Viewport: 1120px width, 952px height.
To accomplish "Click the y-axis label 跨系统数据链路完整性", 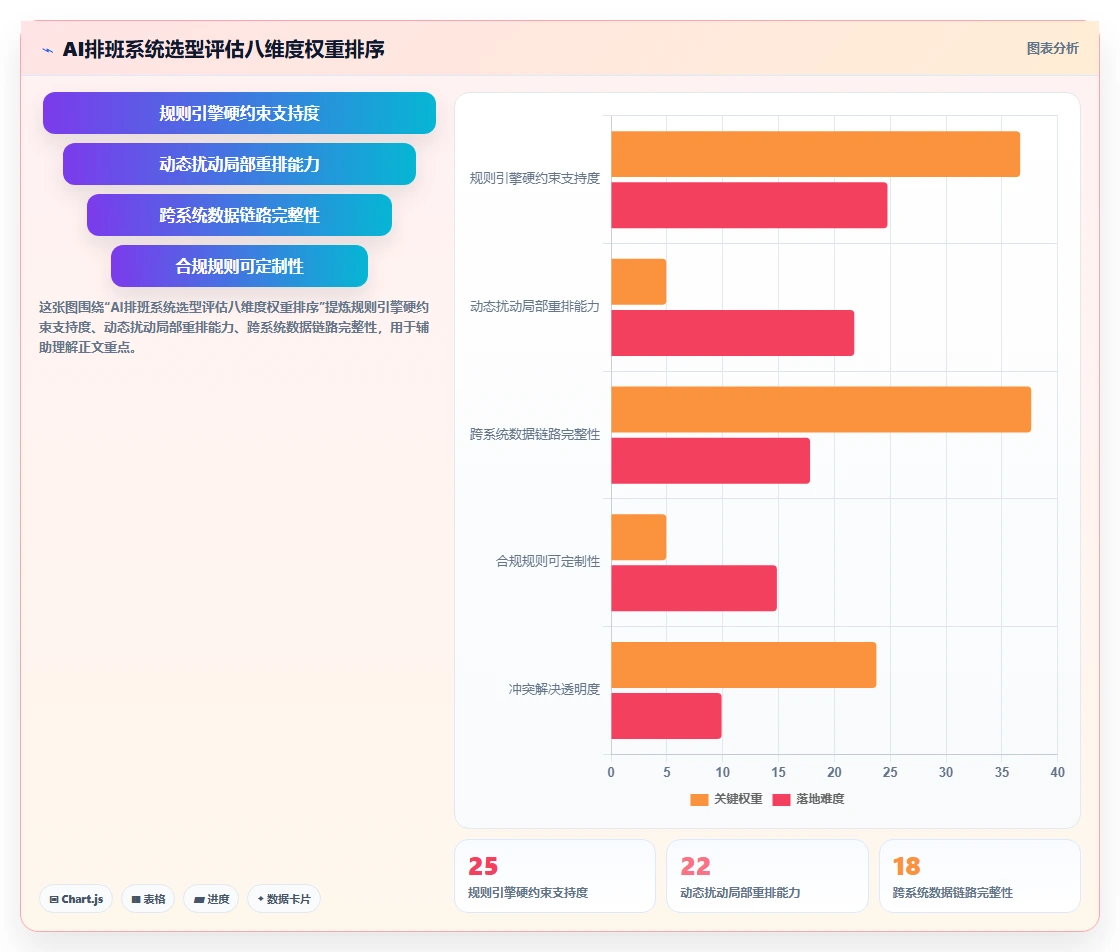I will click(x=534, y=434).
